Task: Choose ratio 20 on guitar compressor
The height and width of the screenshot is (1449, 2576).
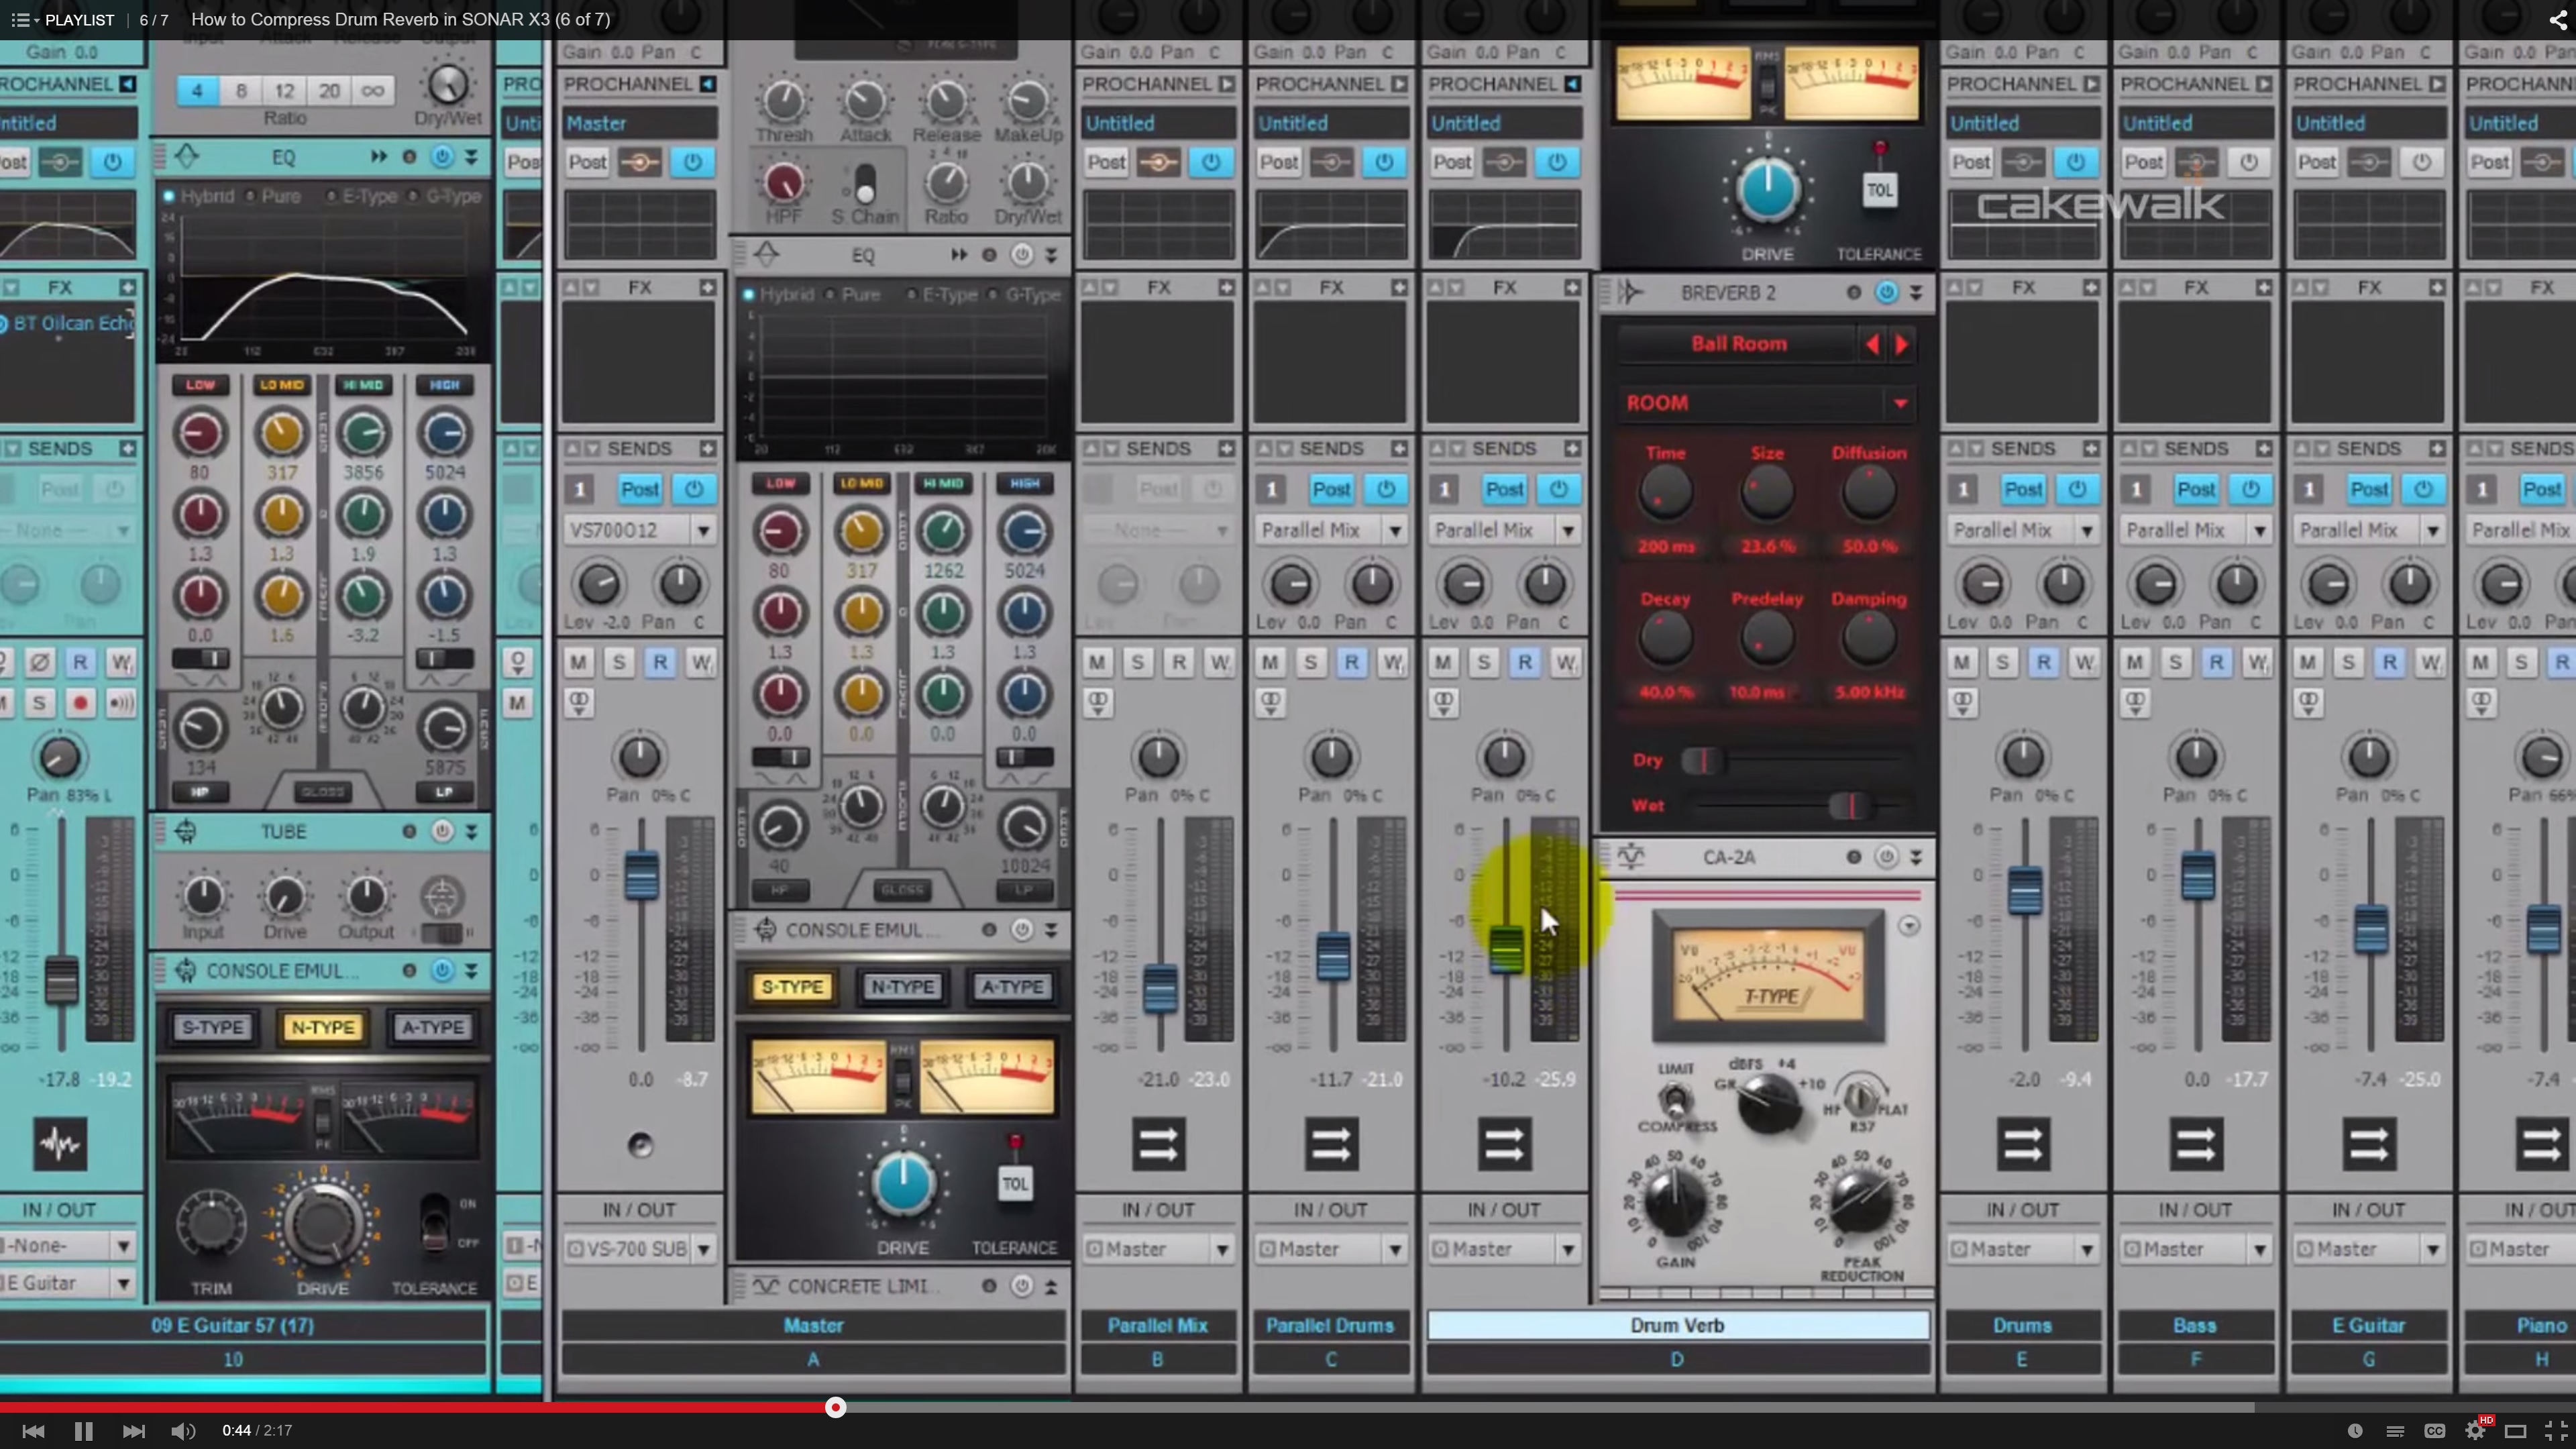Action: point(329,91)
